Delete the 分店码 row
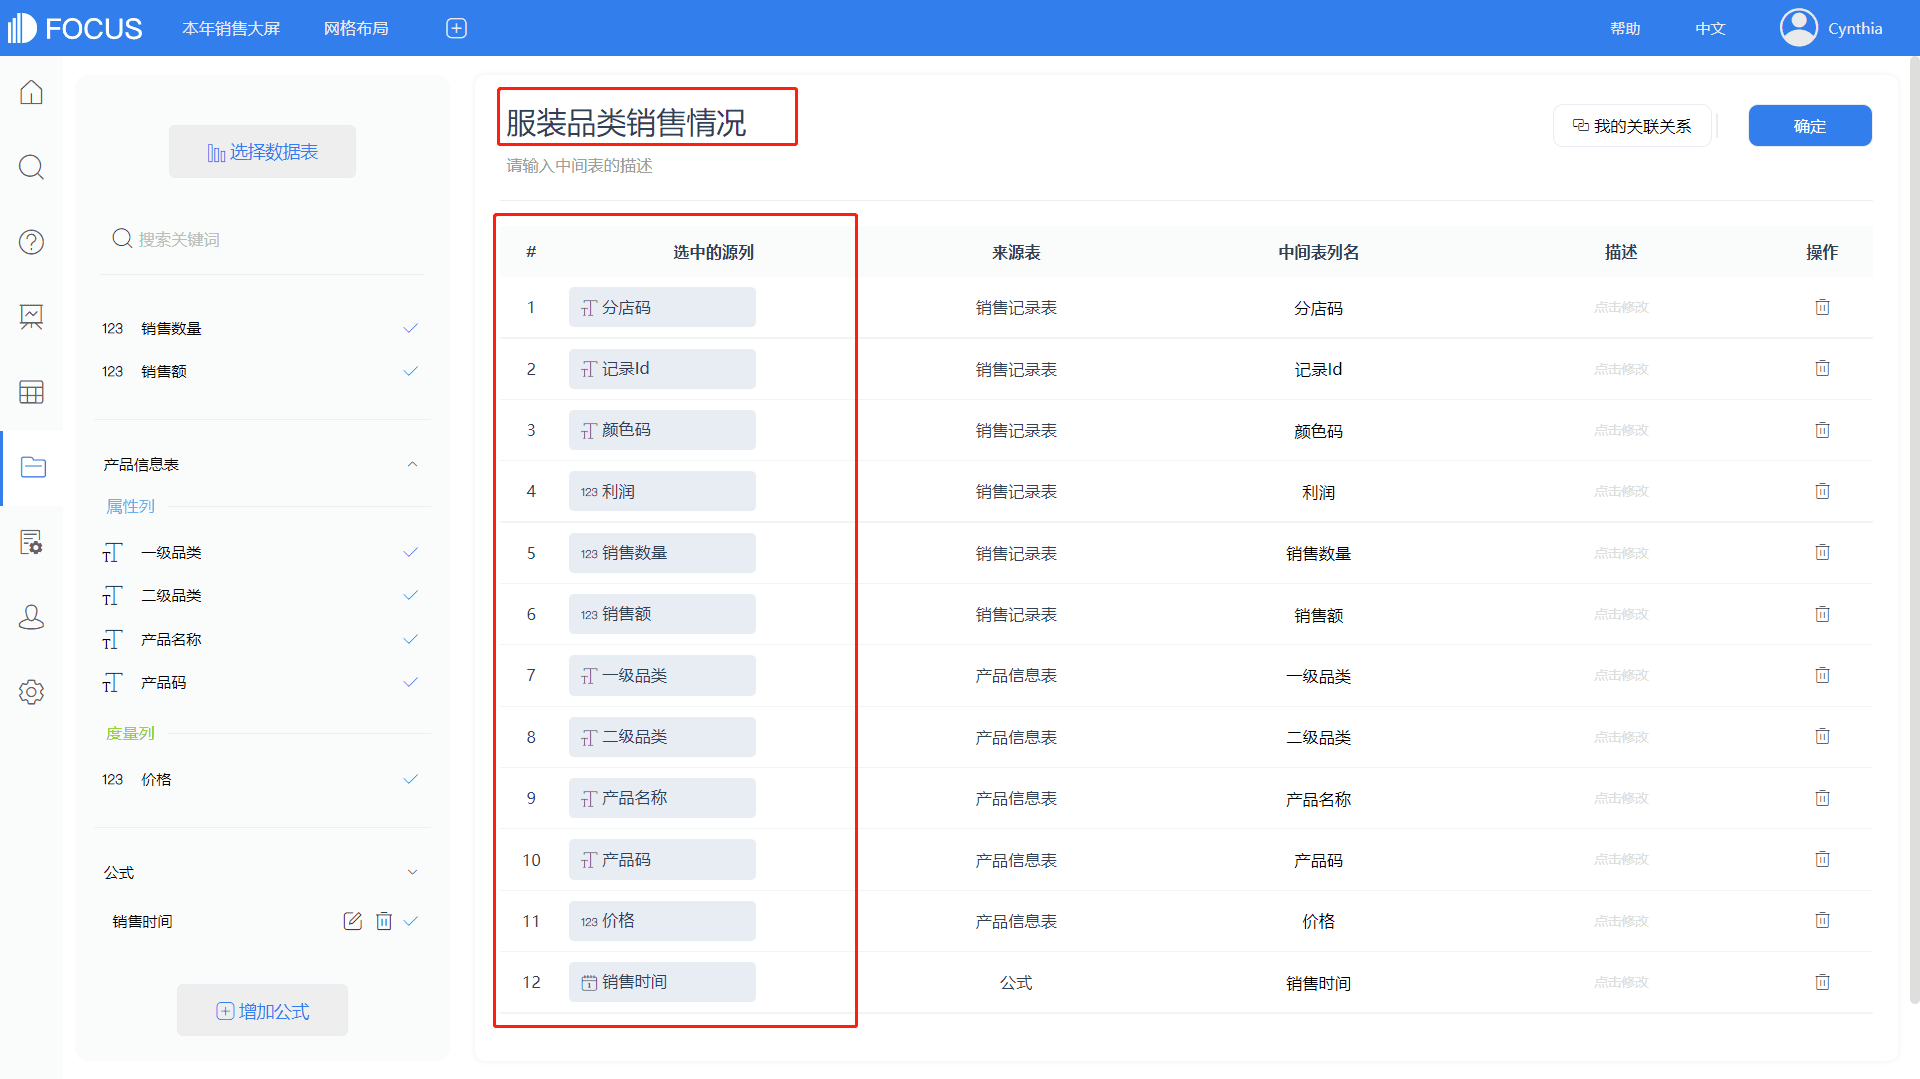This screenshot has height=1079, width=1920. point(1822,307)
